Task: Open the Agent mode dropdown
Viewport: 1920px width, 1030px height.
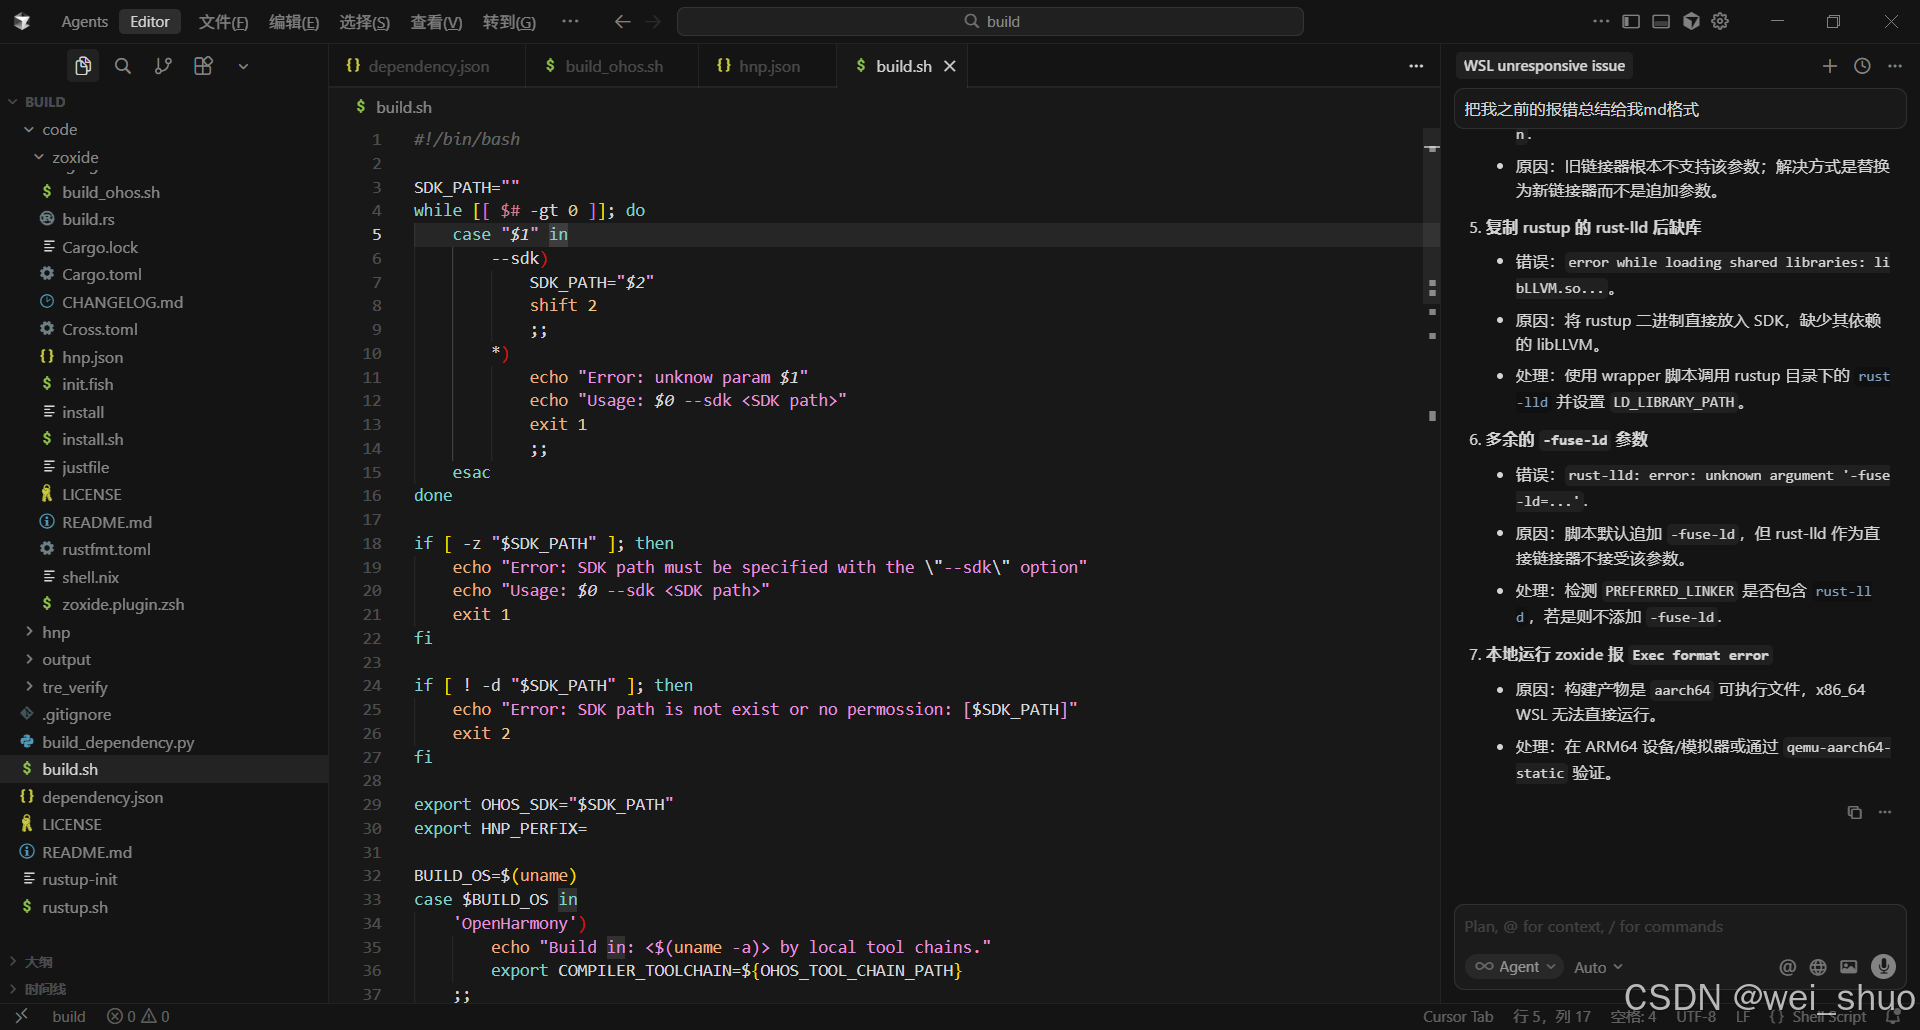Action: point(1514,967)
